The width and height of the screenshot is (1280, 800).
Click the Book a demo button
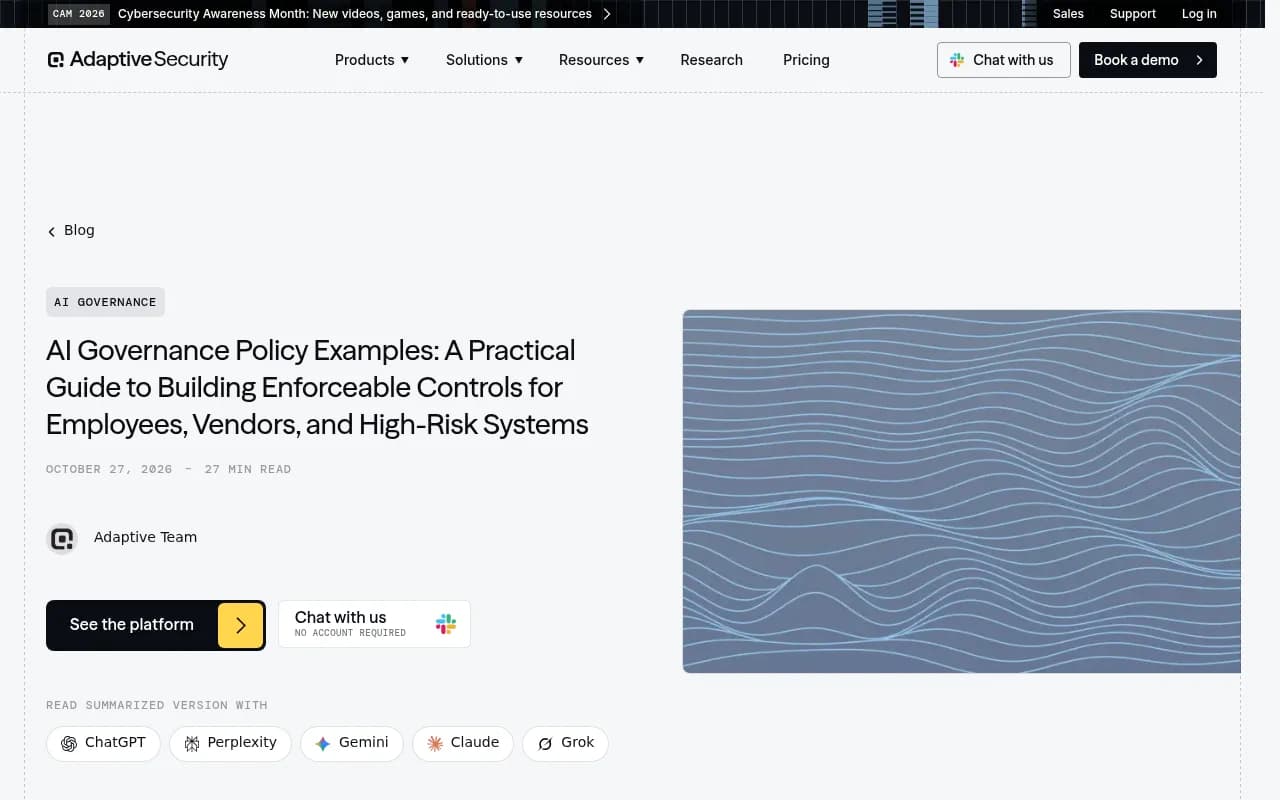click(1148, 60)
